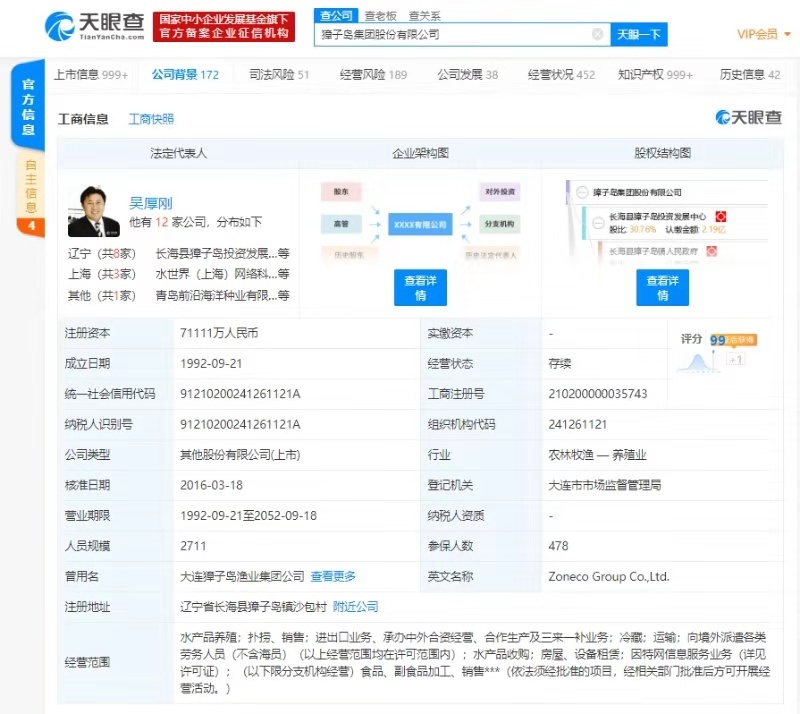Click the +1 score badge icon
800x714 pixels.
point(735,359)
